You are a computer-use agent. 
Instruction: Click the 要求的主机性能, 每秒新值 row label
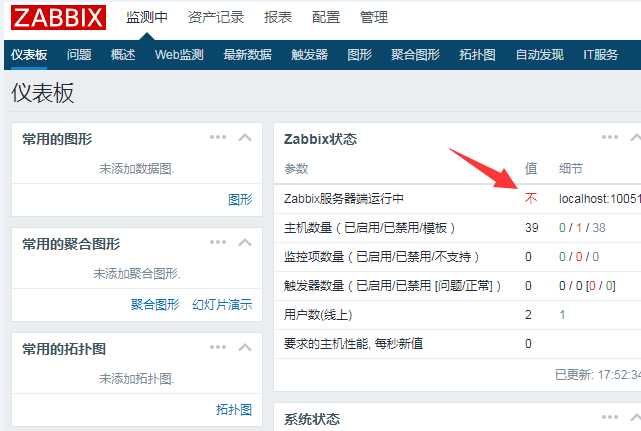[353, 344]
